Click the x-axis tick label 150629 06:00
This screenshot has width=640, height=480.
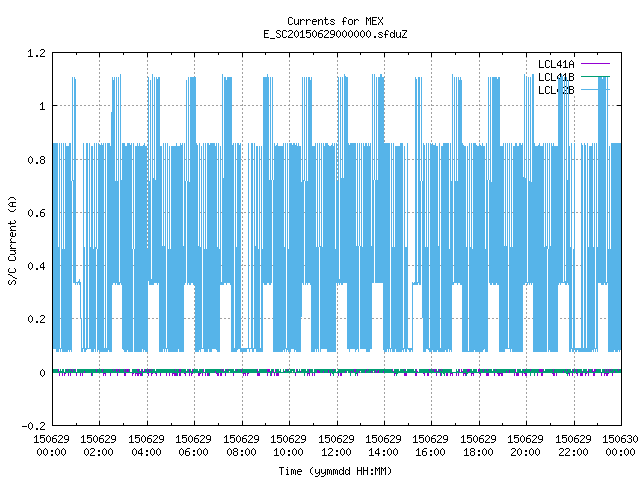tap(193, 446)
